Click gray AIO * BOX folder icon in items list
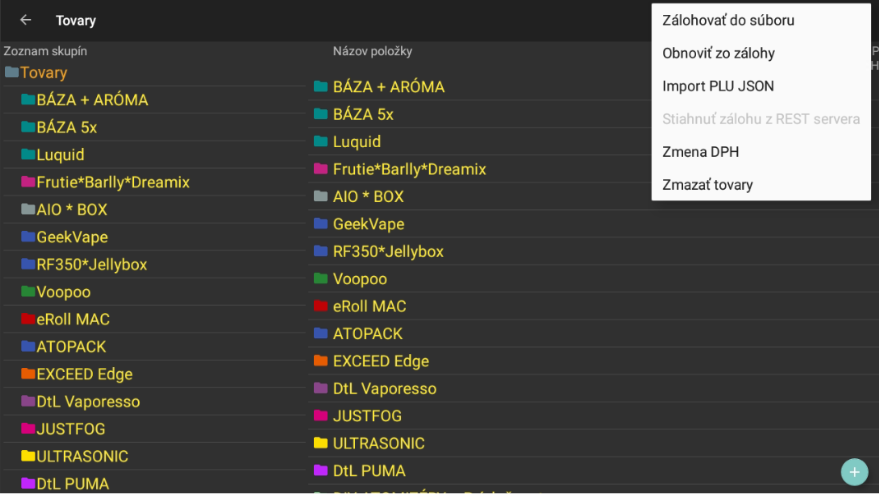This screenshot has width=879, height=494. pyautogui.click(x=321, y=197)
